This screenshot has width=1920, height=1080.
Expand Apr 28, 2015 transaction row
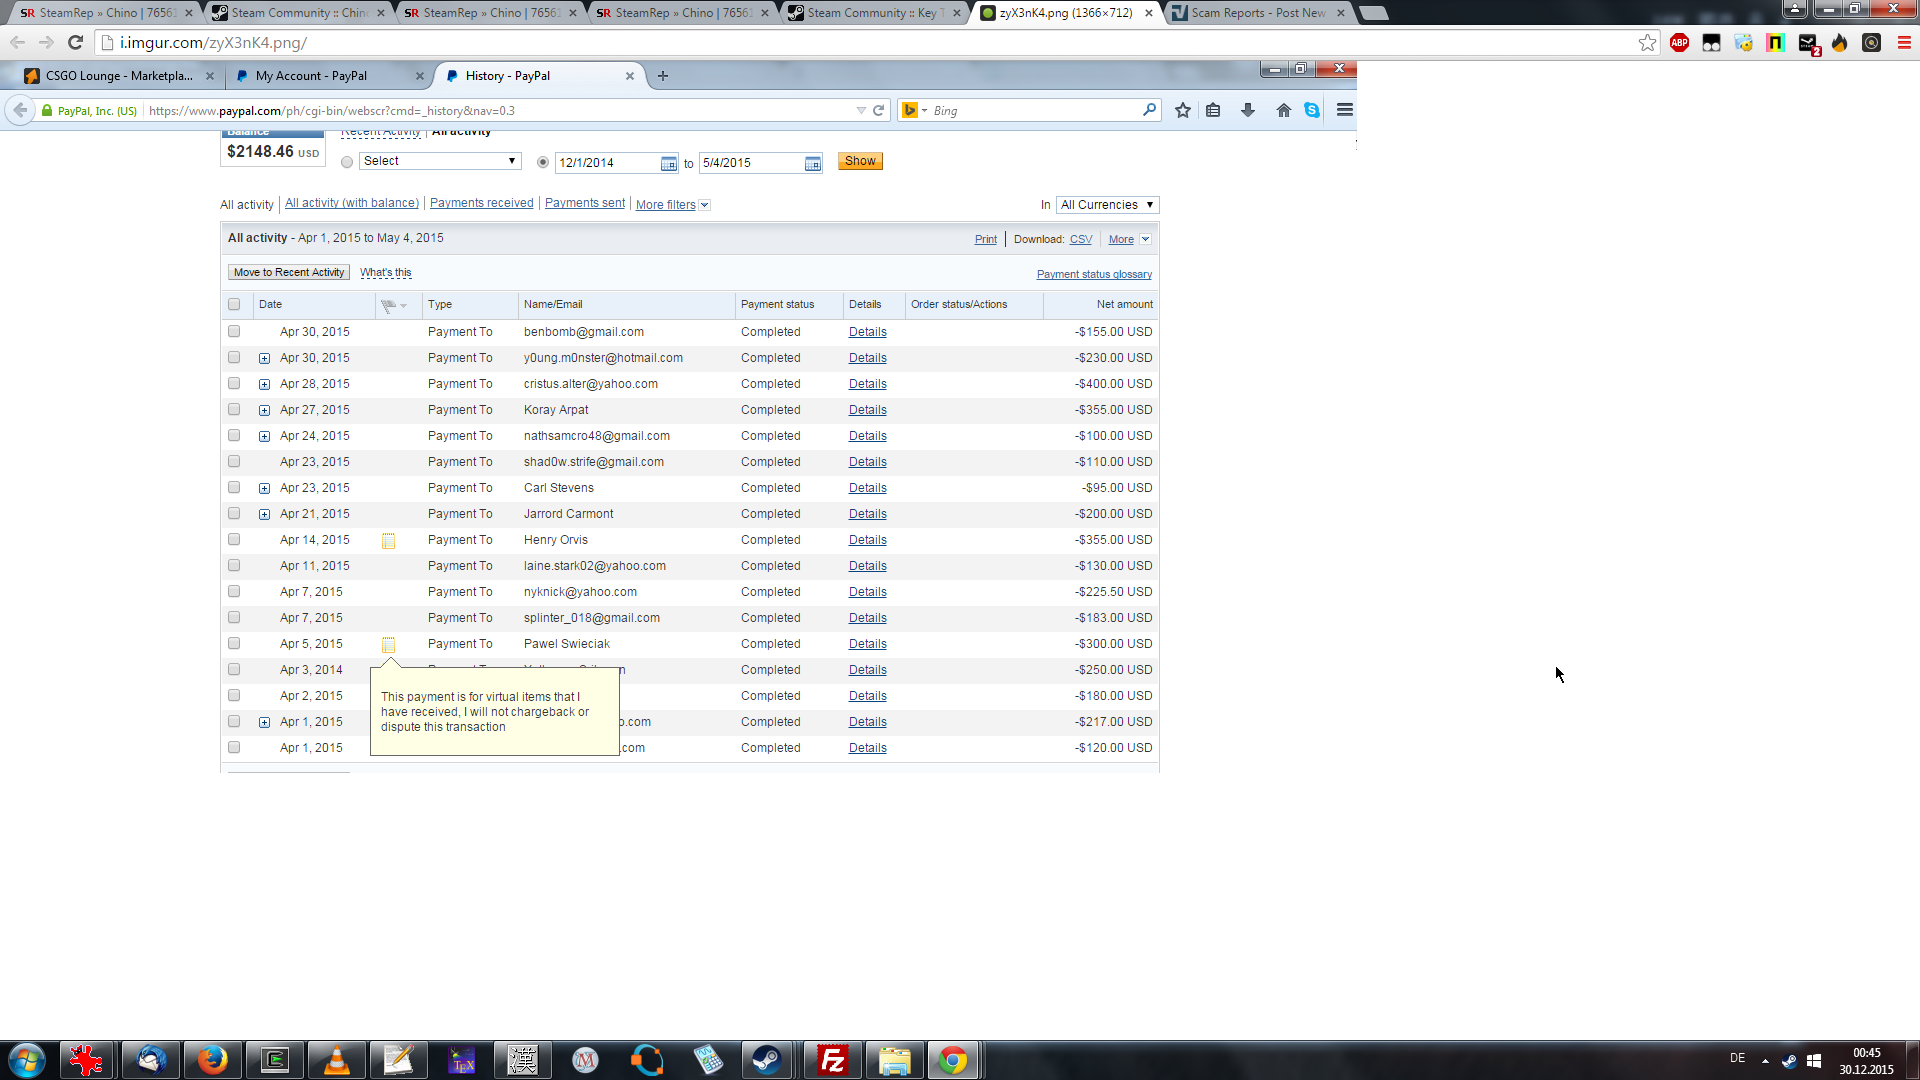[x=264, y=384]
